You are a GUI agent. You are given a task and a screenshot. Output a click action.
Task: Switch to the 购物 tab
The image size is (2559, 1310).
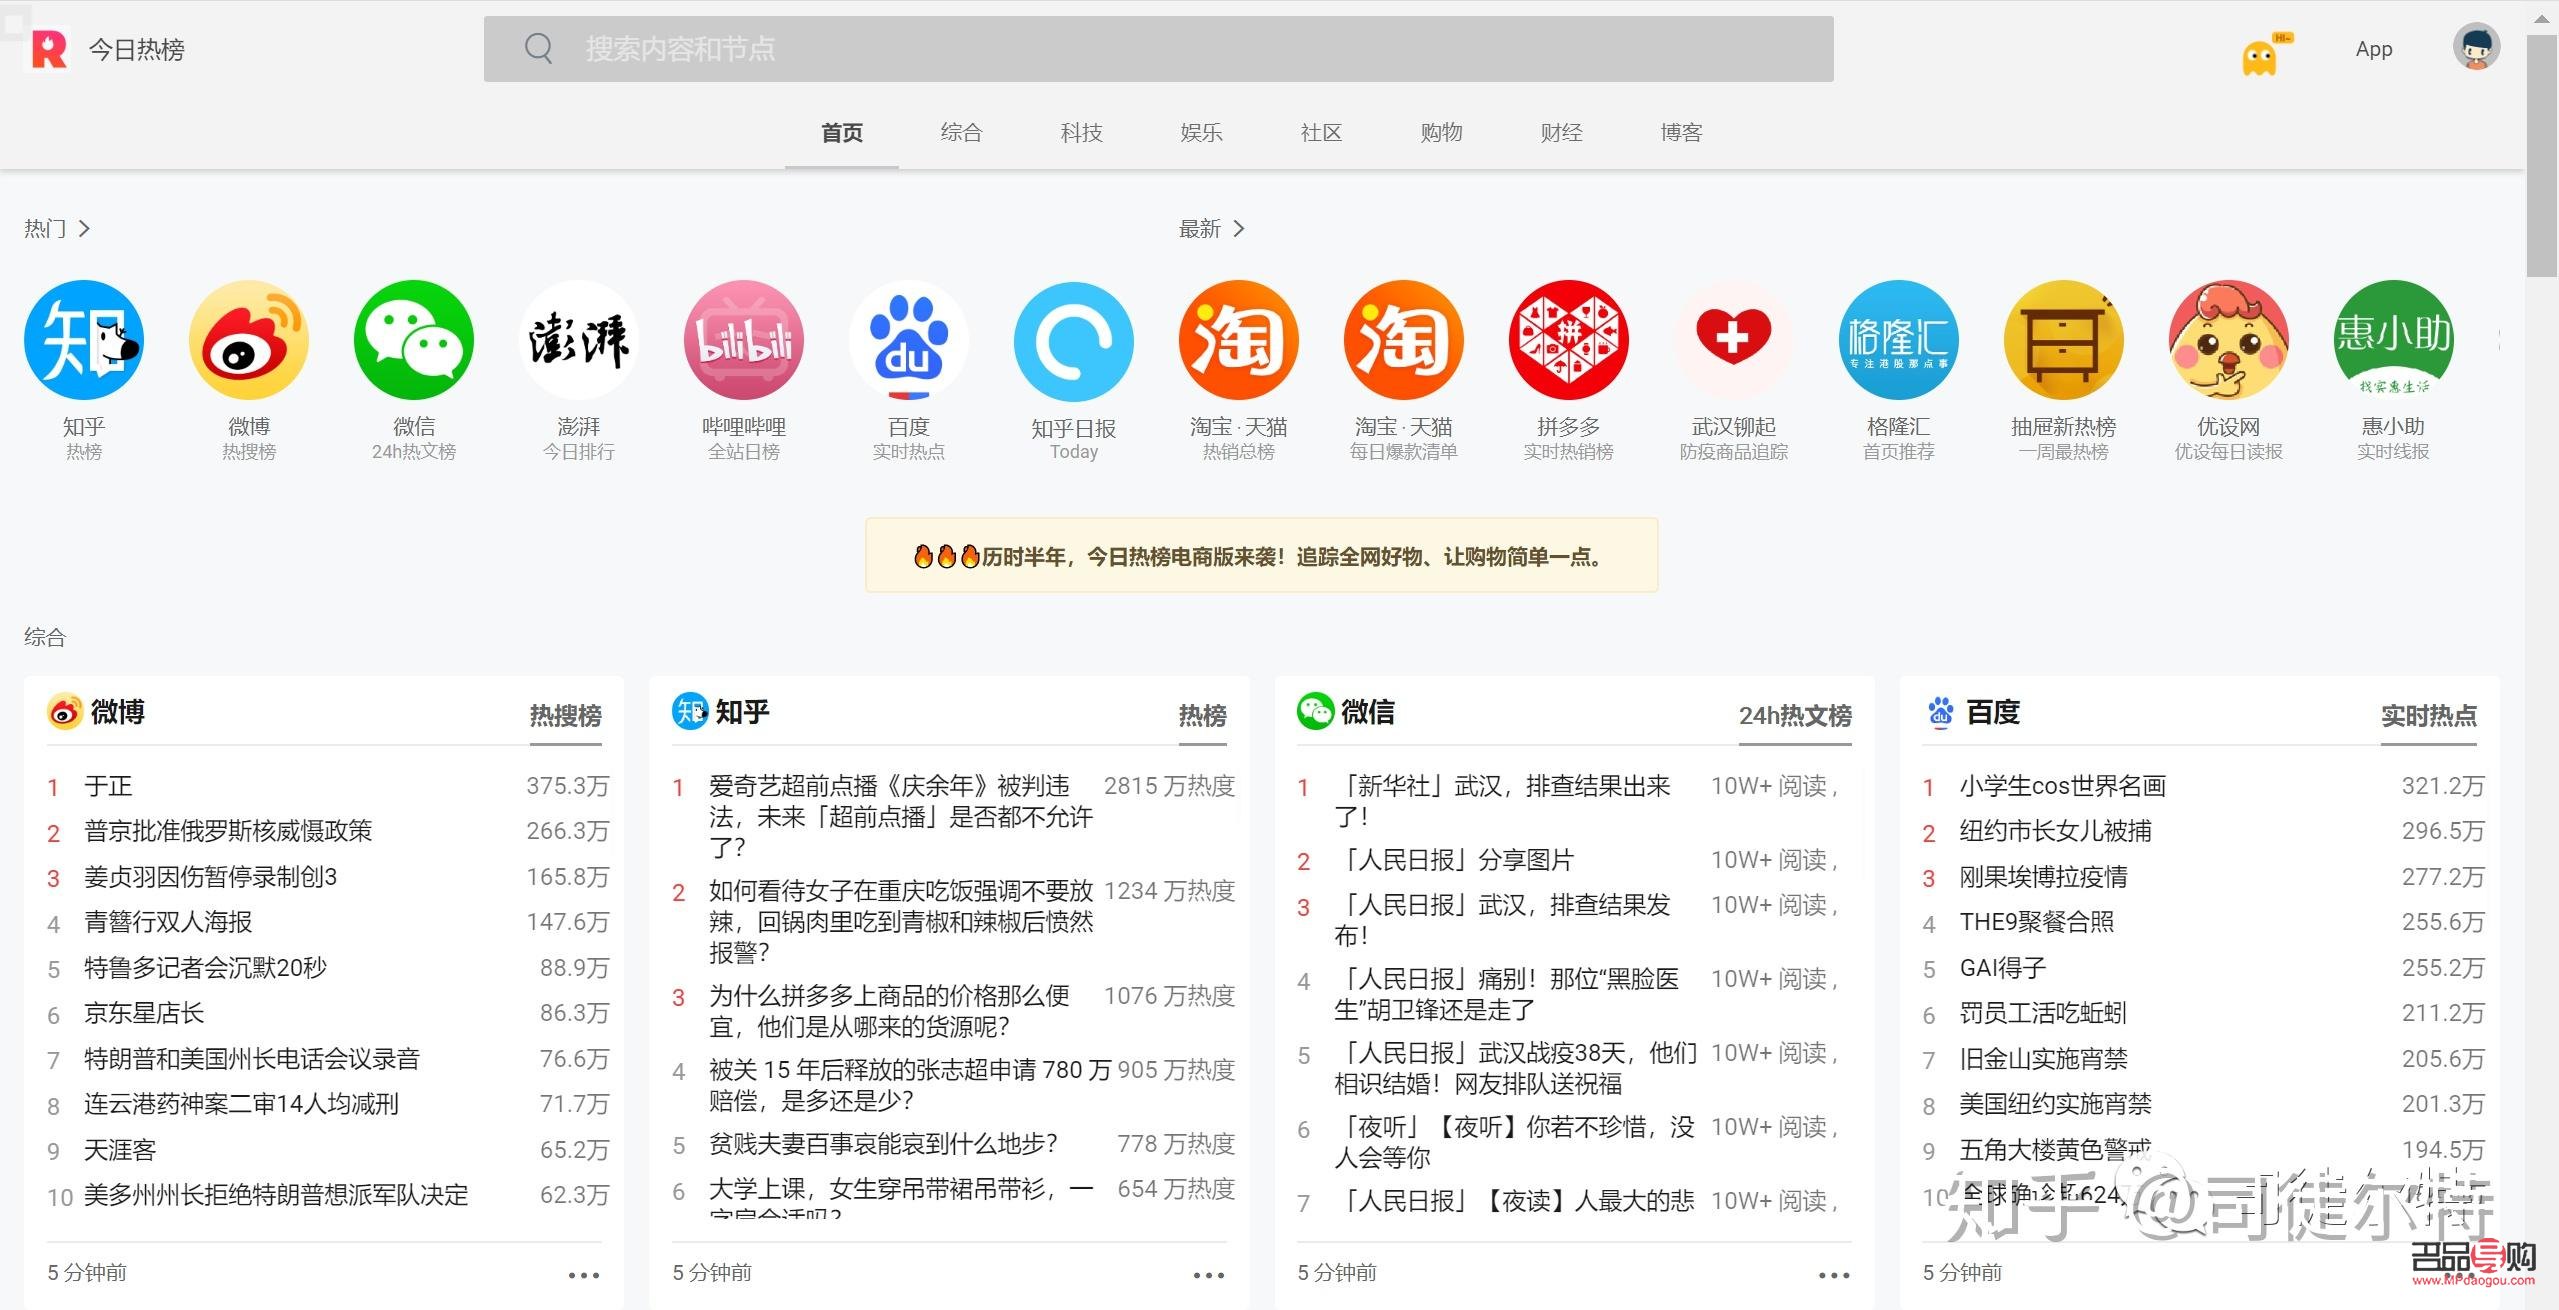tap(1442, 132)
